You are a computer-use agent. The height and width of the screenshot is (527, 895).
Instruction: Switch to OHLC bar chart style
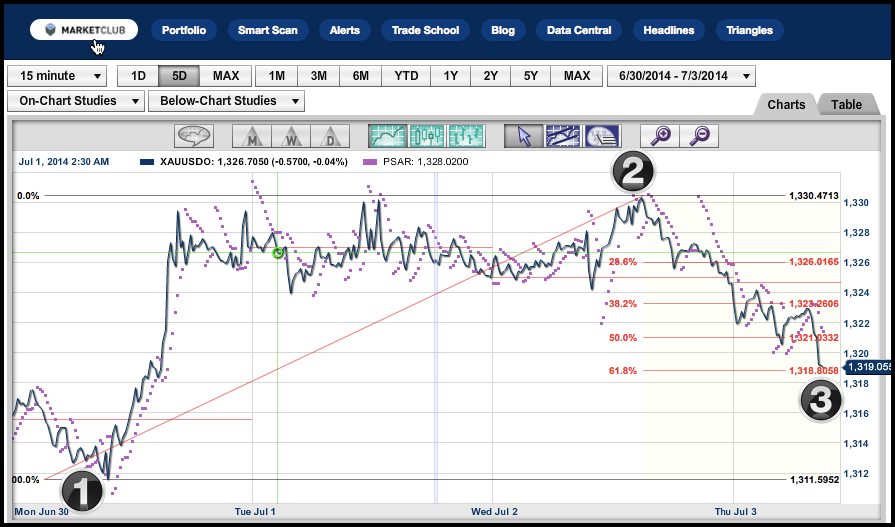466,136
